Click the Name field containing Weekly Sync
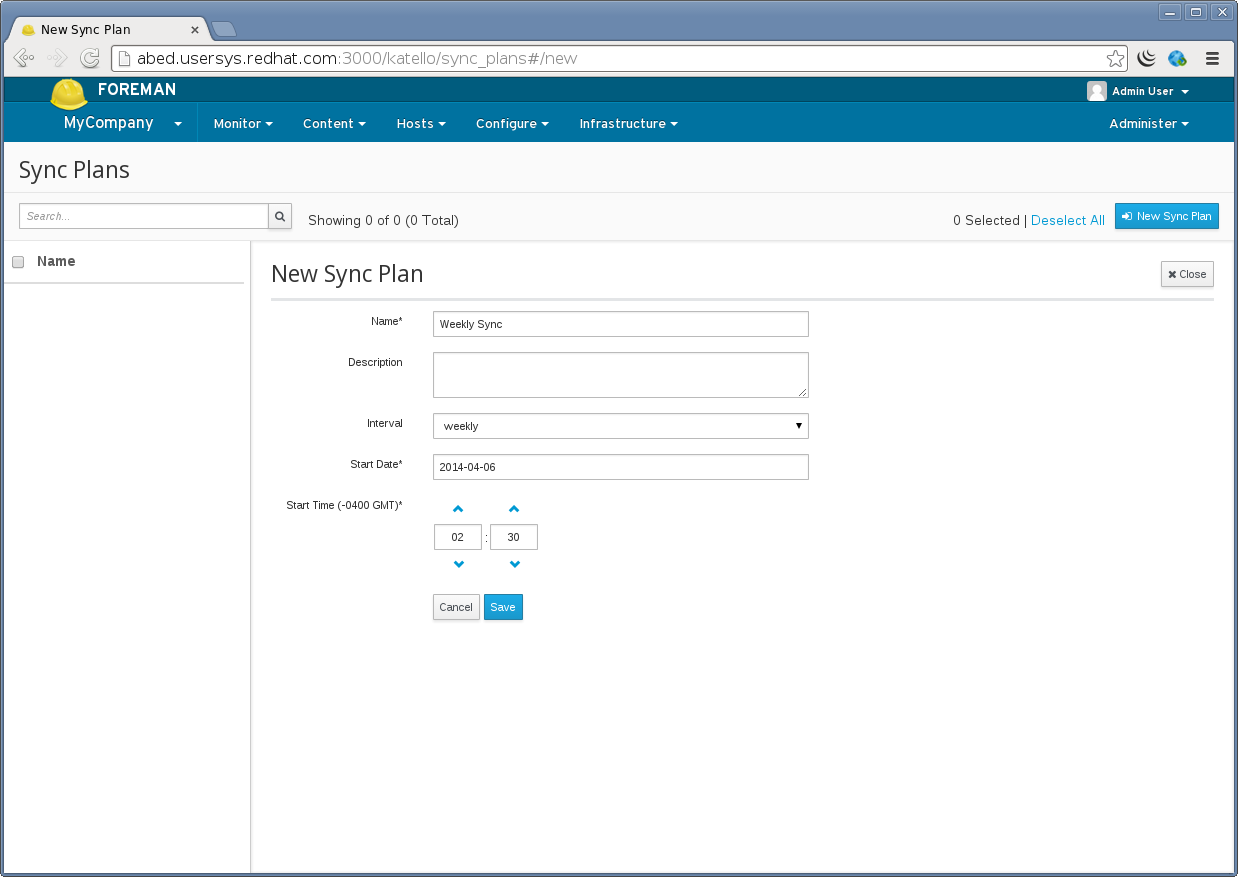Viewport: 1238px width, 877px height. coord(621,324)
